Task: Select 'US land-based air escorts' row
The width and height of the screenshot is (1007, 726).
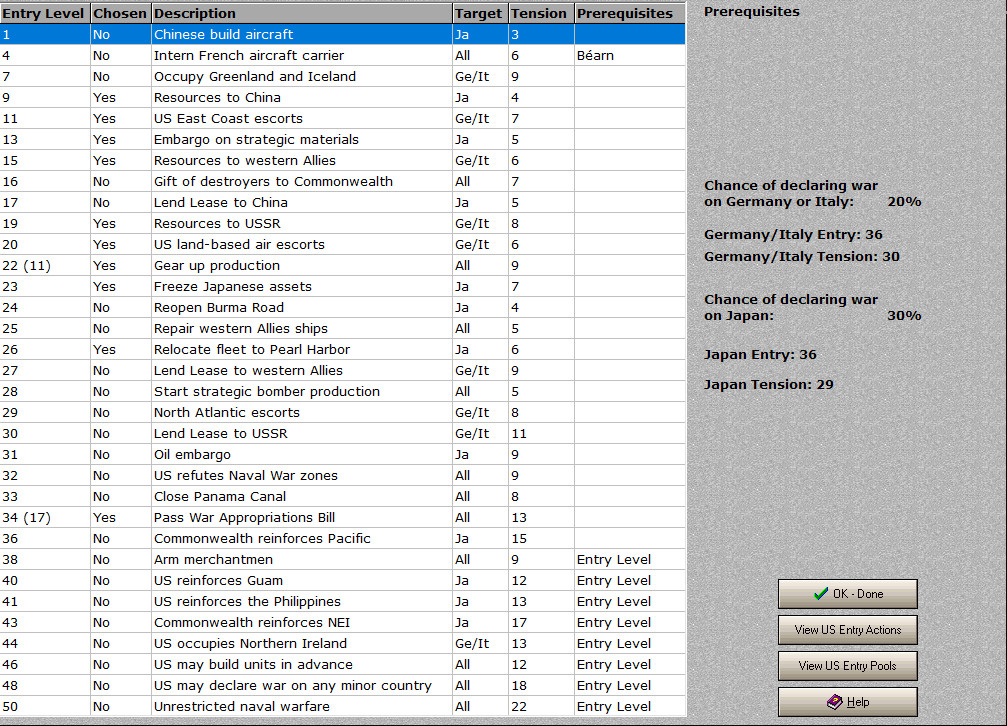Action: (x=342, y=244)
